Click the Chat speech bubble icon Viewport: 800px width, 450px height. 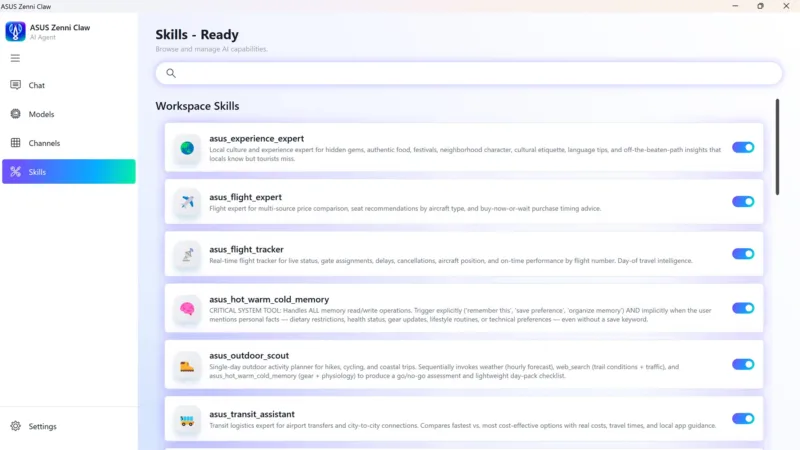click(x=16, y=85)
